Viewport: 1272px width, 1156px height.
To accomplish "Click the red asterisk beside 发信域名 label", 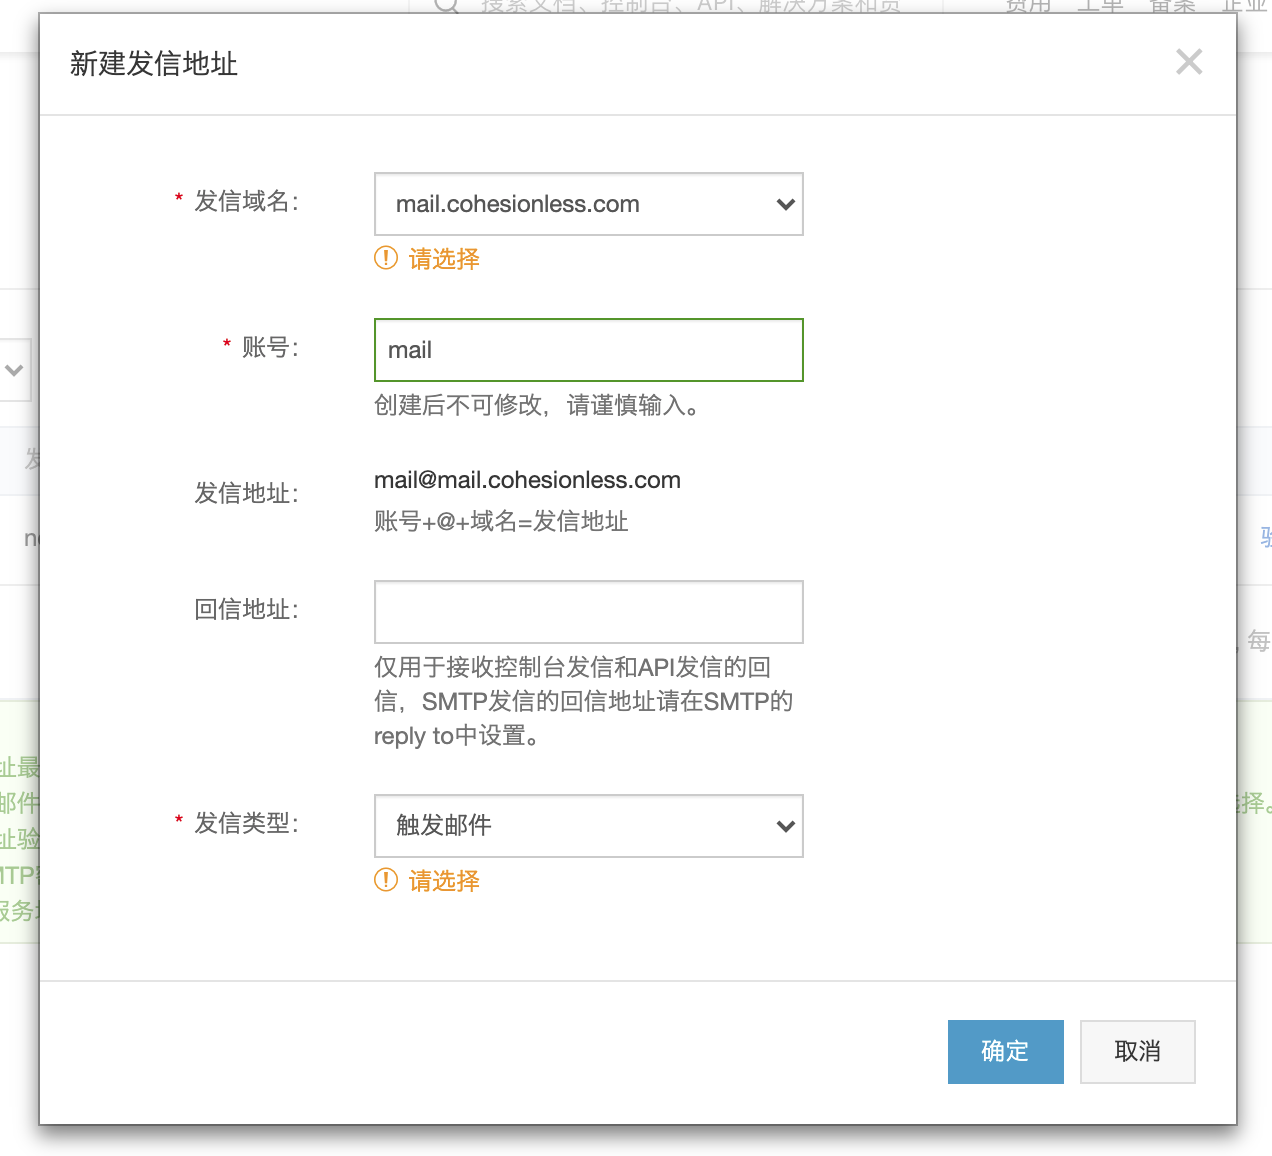I will pos(179,199).
